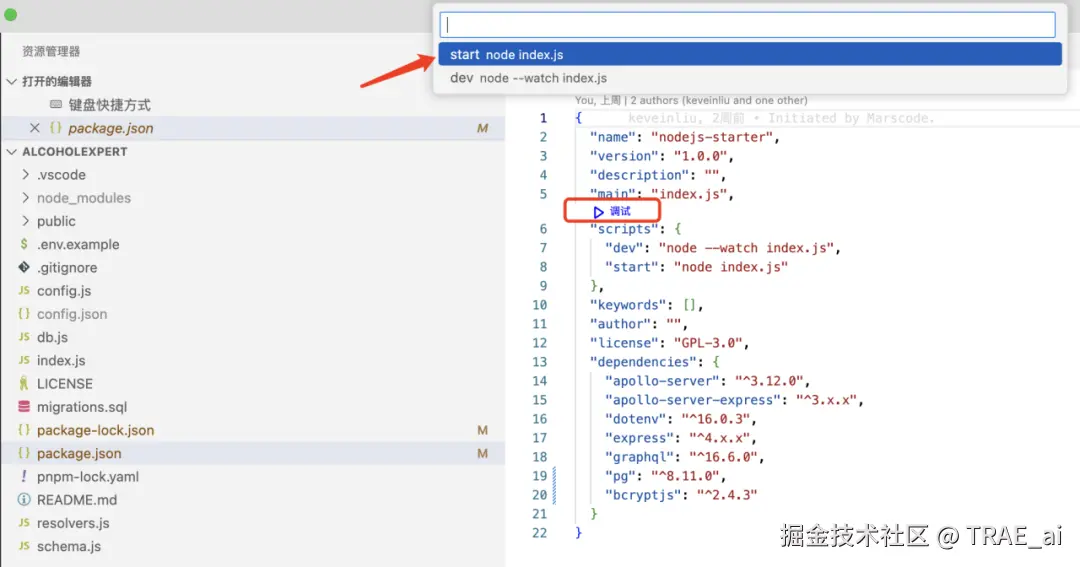Collapse the 打开的编辑器 section
Screen dimensions: 1080x567
12,81
